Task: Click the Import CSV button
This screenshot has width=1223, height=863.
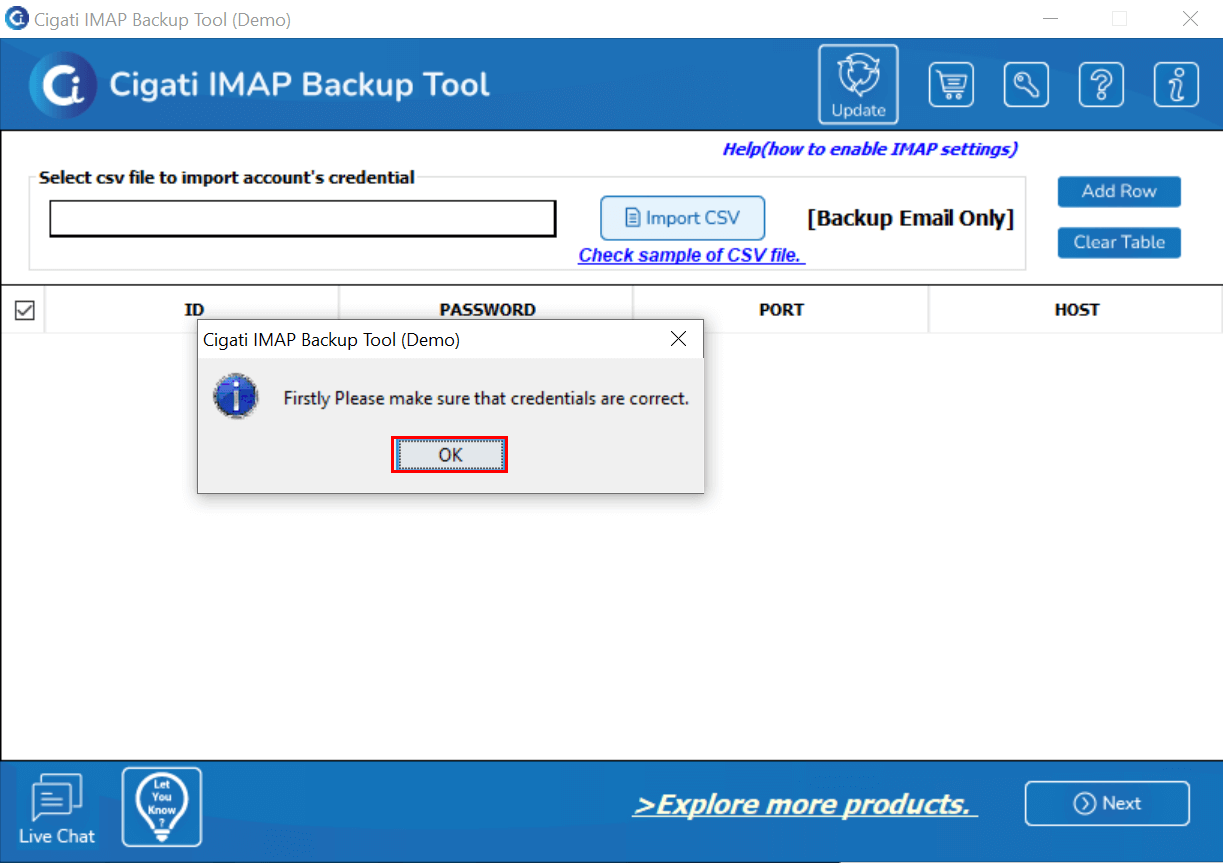Action: coord(683,218)
